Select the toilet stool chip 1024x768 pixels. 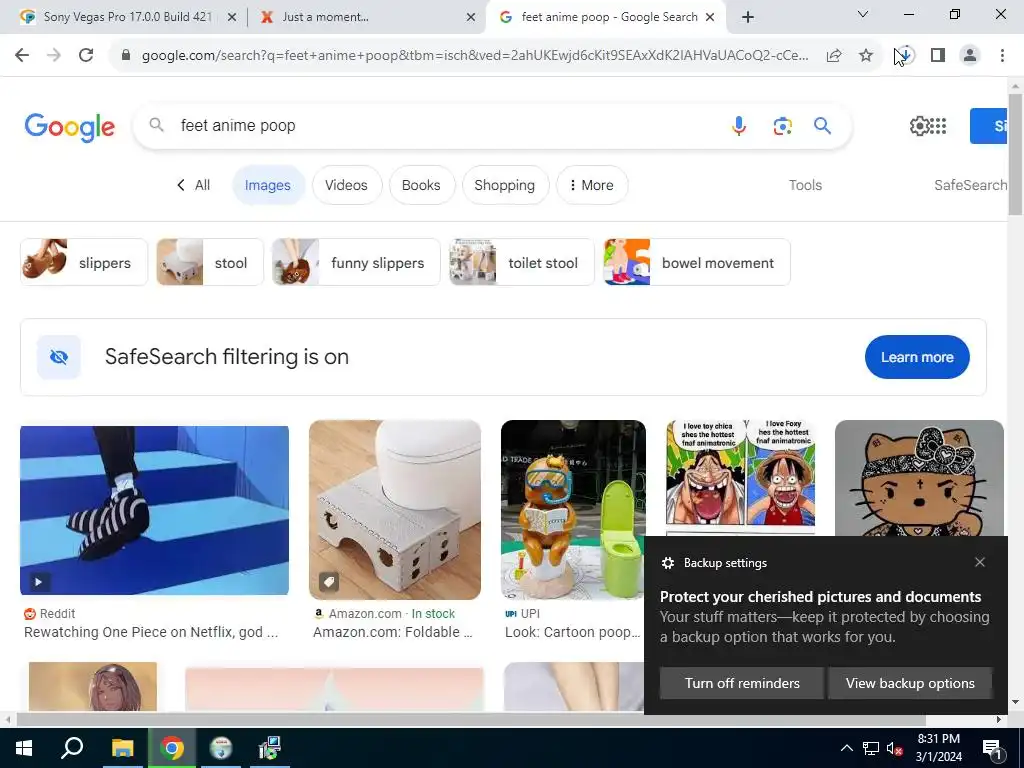tap(522, 263)
